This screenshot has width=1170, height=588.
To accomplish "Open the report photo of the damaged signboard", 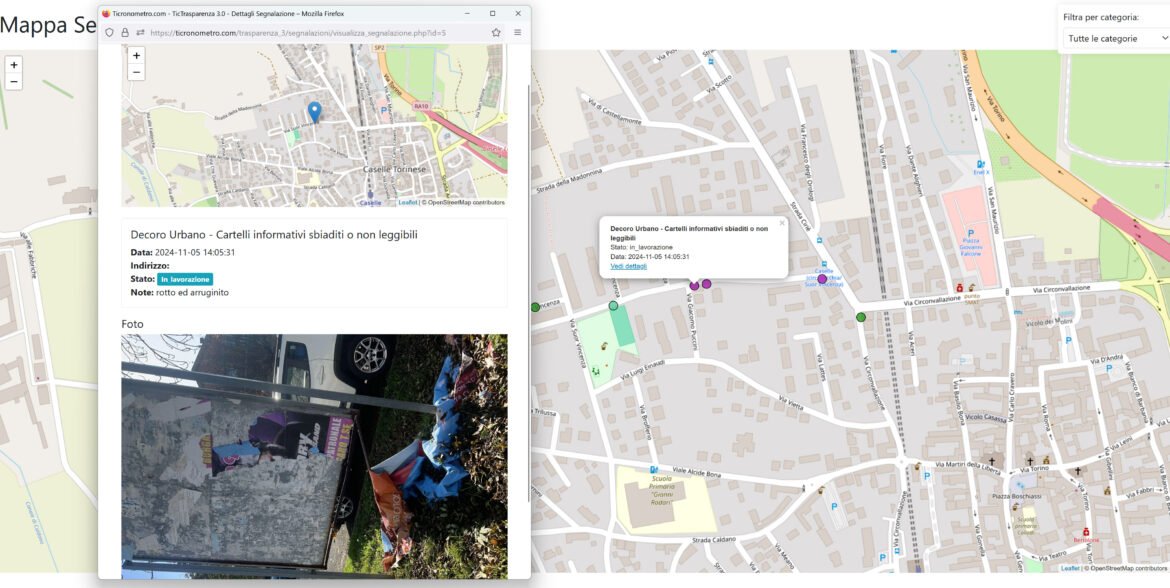I will (x=314, y=455).
